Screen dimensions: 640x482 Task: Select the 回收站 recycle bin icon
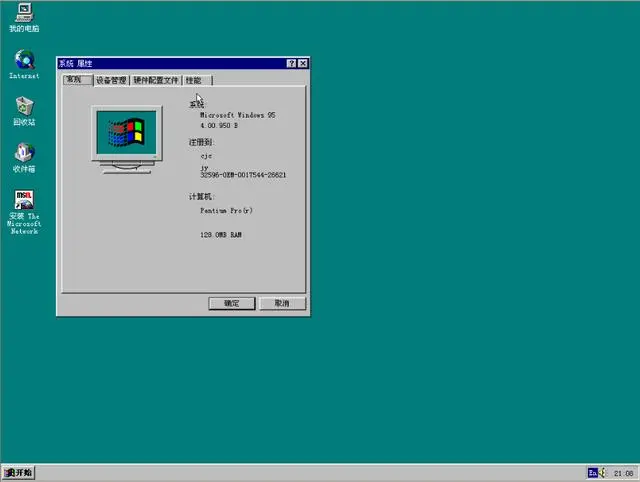[24, 111]
